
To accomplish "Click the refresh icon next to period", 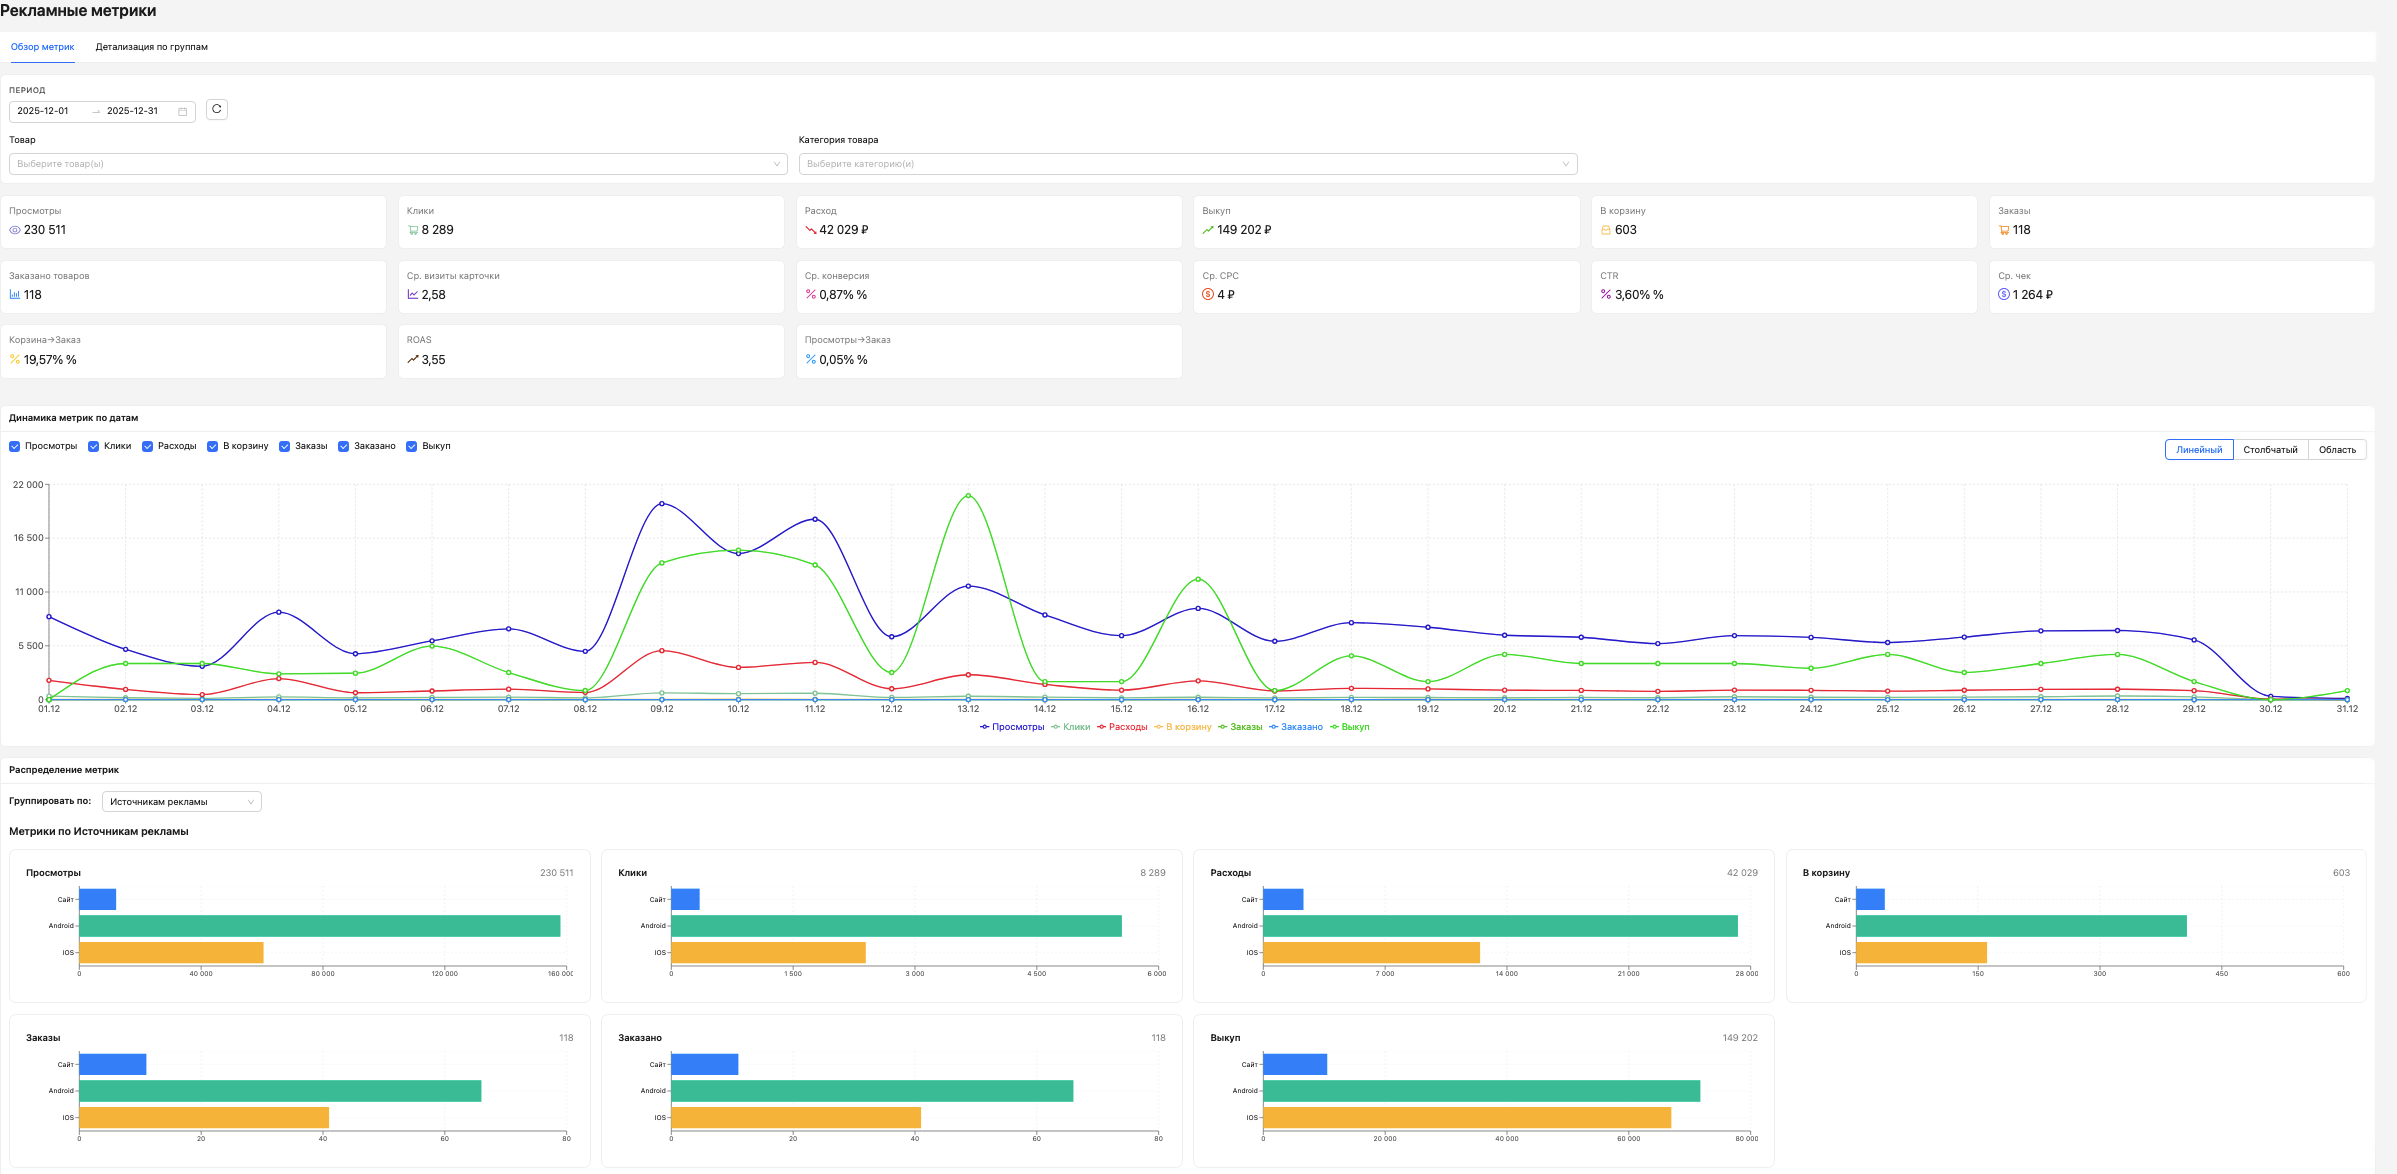I will click(217, 109).
